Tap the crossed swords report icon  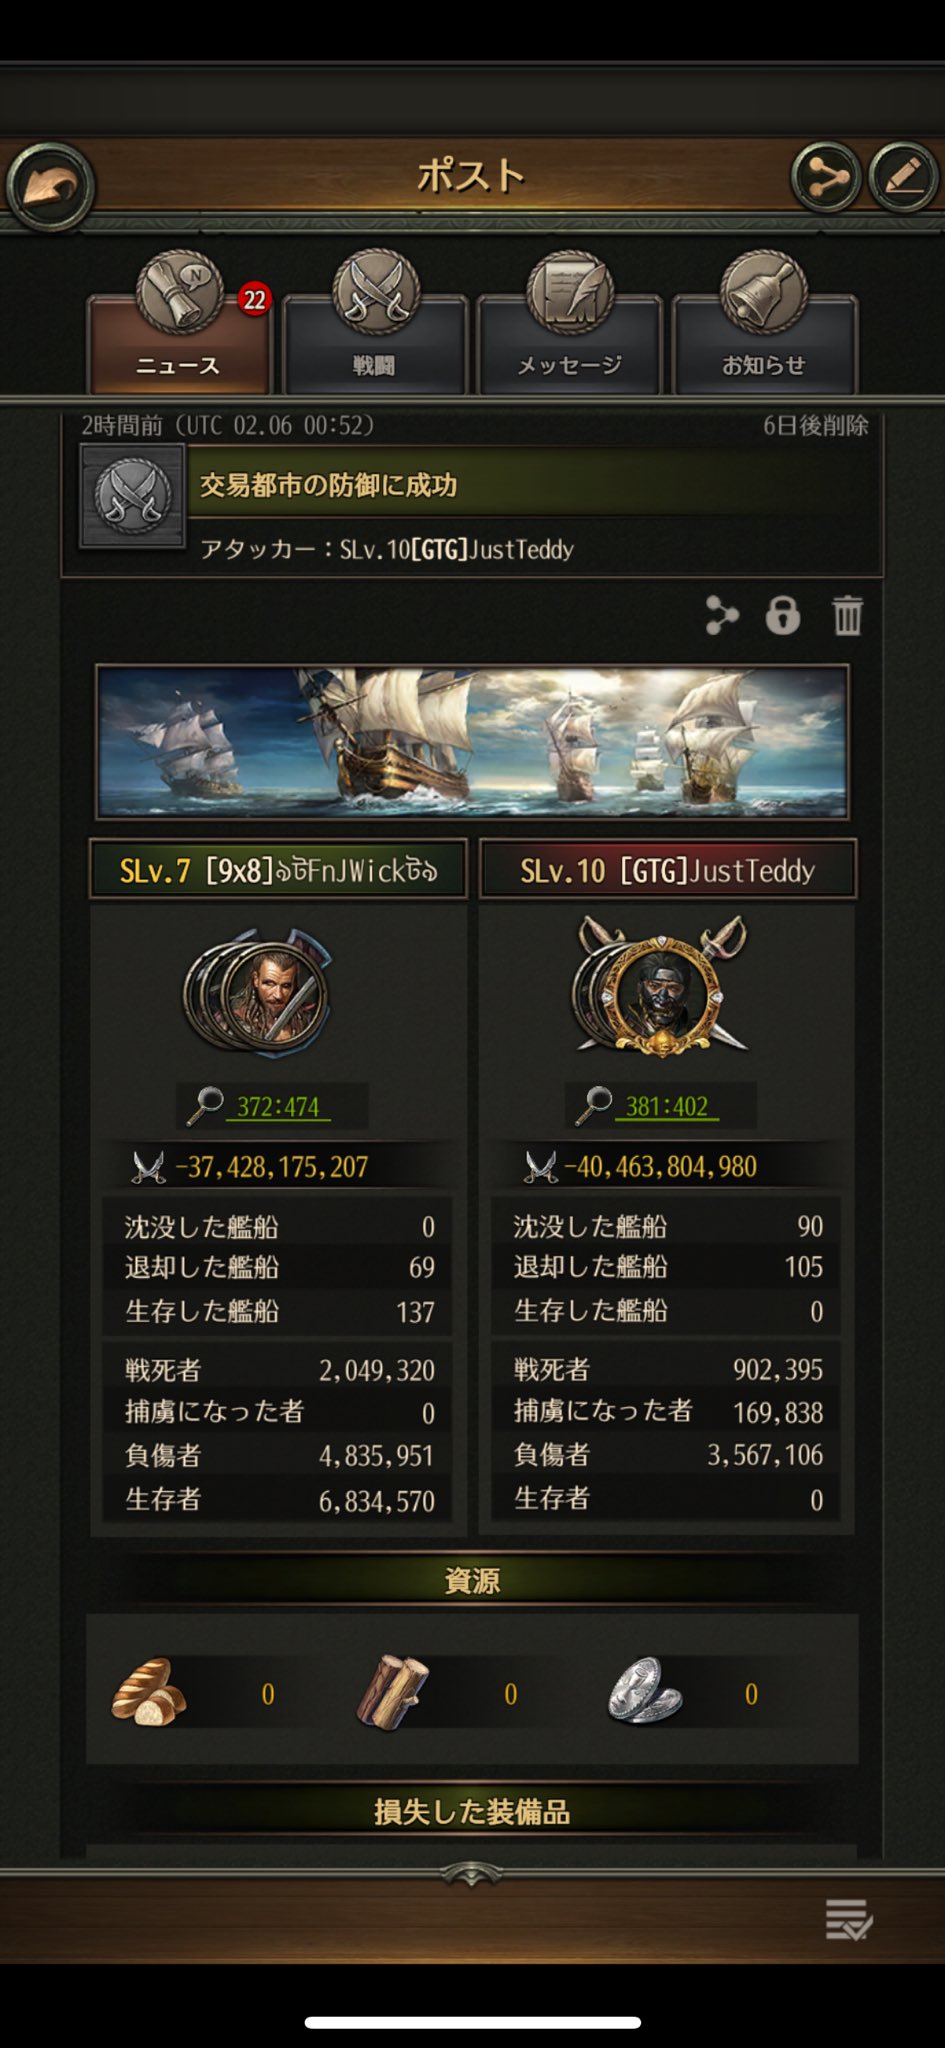tap(132, 496)
